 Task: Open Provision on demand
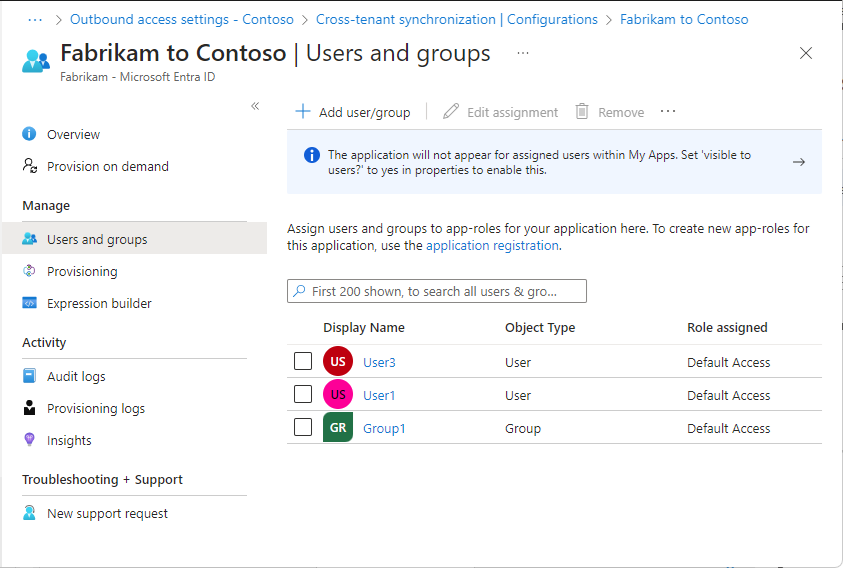107,166
